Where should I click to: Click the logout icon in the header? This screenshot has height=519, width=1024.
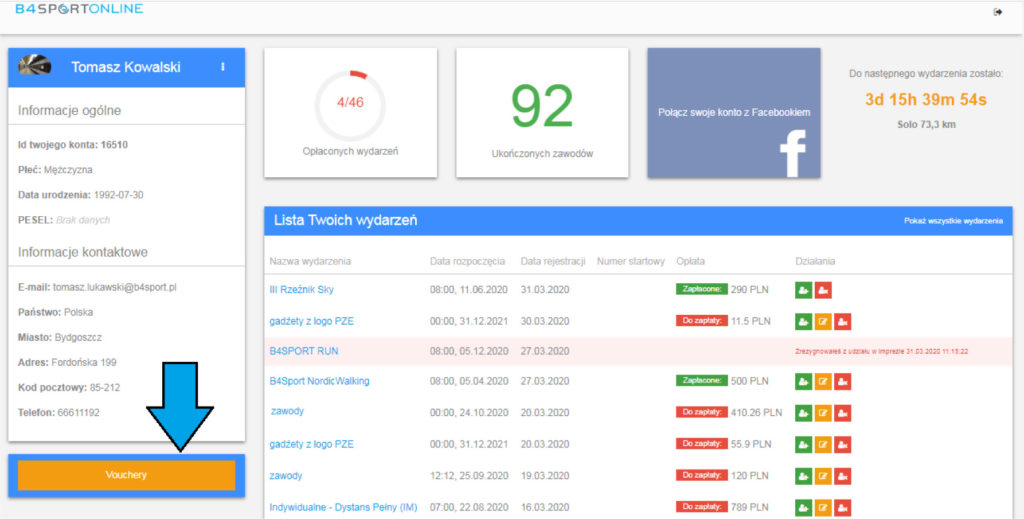click(x=998, y=12)
